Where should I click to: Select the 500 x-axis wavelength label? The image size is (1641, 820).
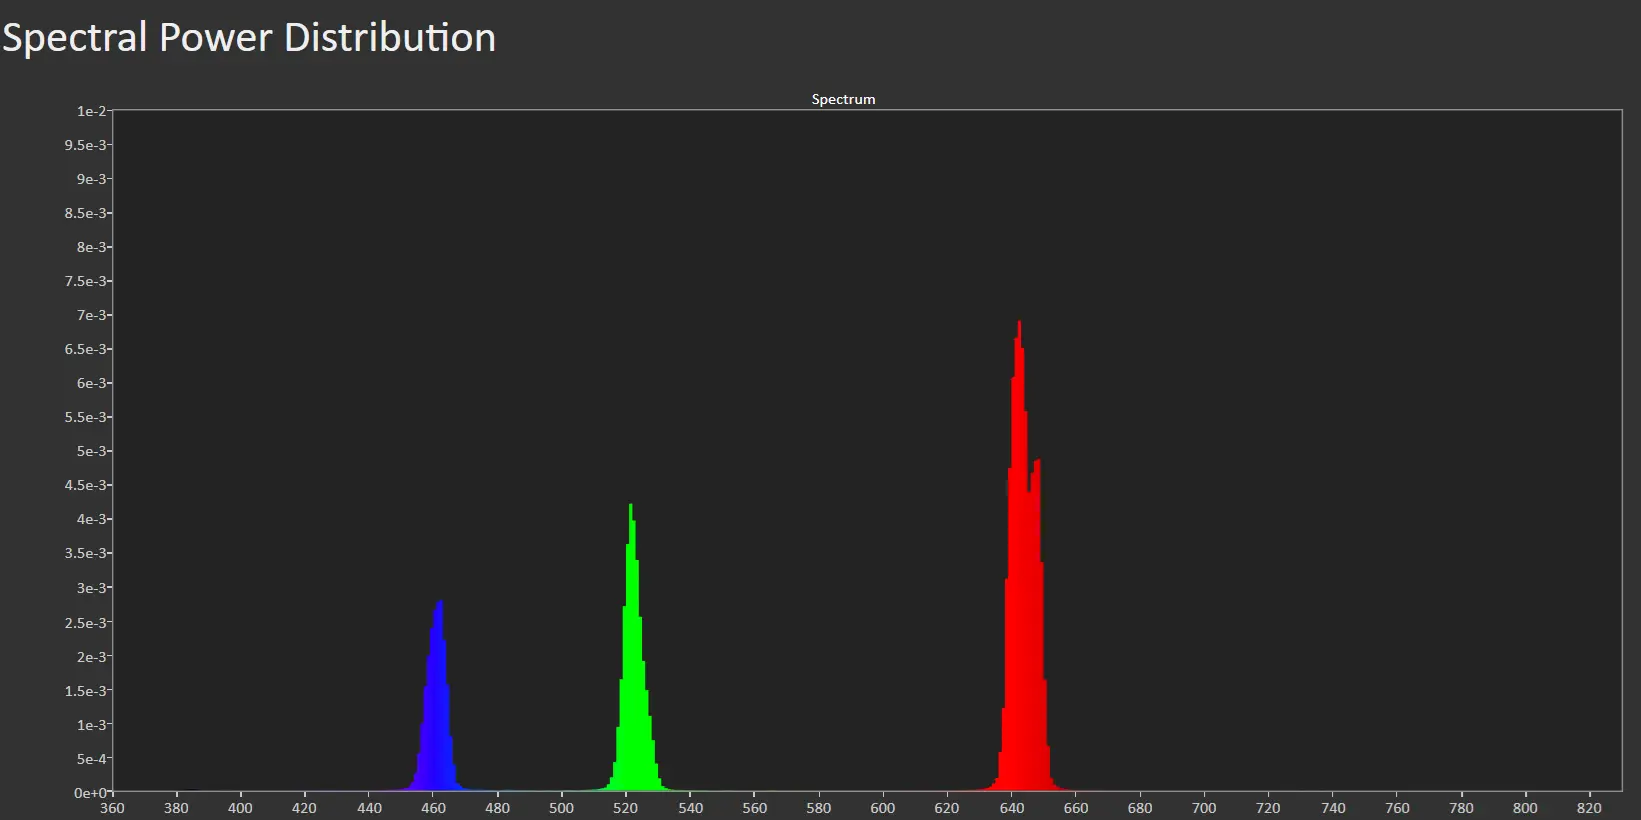561,808
